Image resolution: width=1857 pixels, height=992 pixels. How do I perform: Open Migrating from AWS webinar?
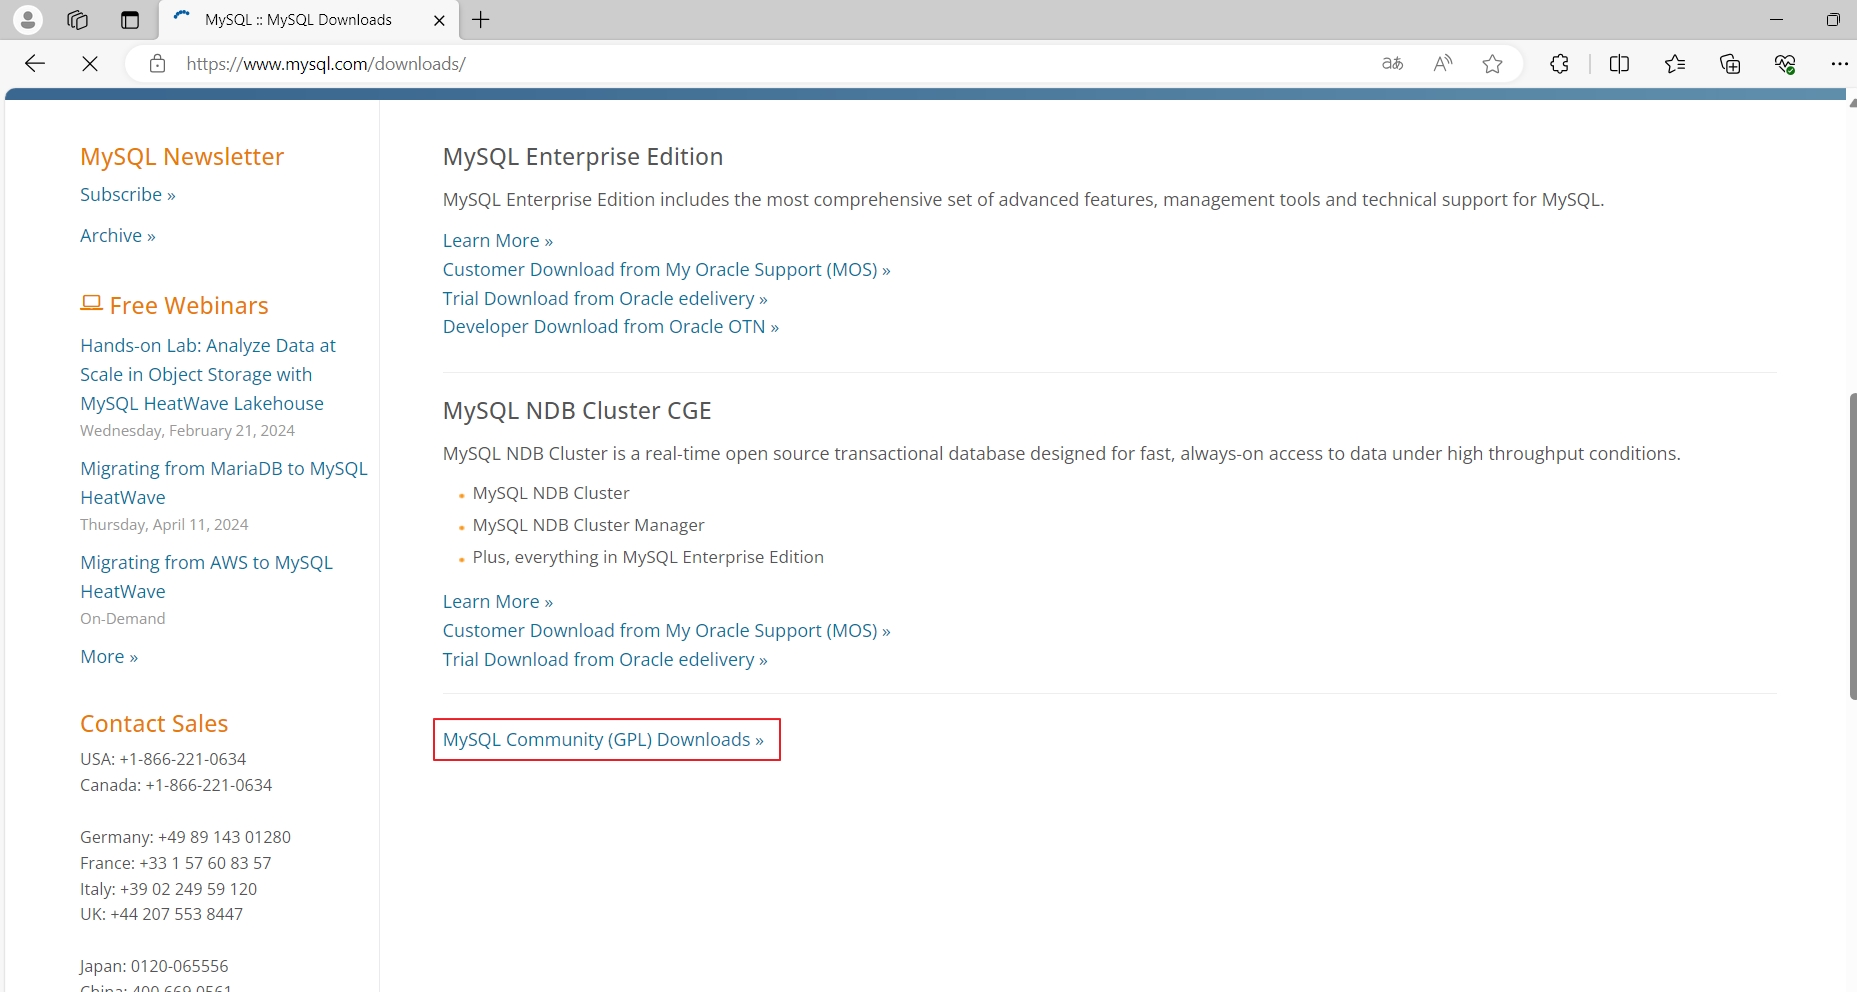(206, 576)
